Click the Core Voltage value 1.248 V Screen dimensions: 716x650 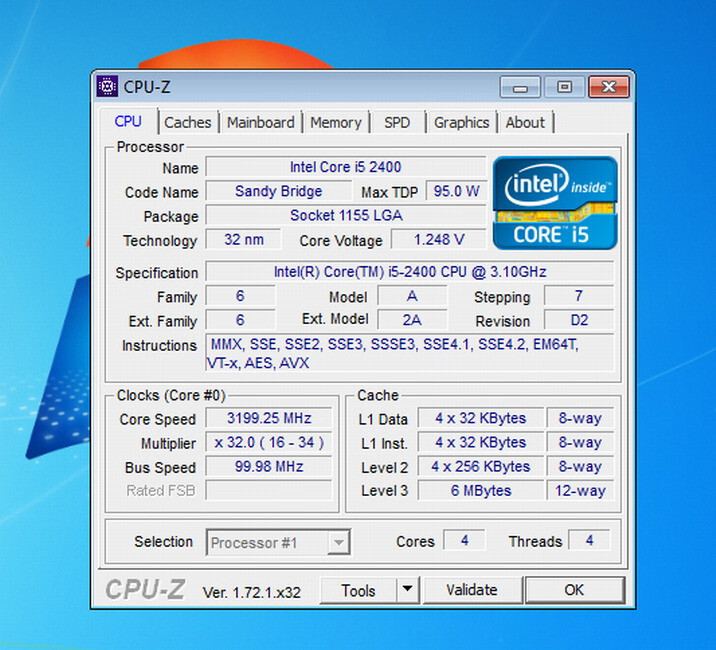[439, 239]
